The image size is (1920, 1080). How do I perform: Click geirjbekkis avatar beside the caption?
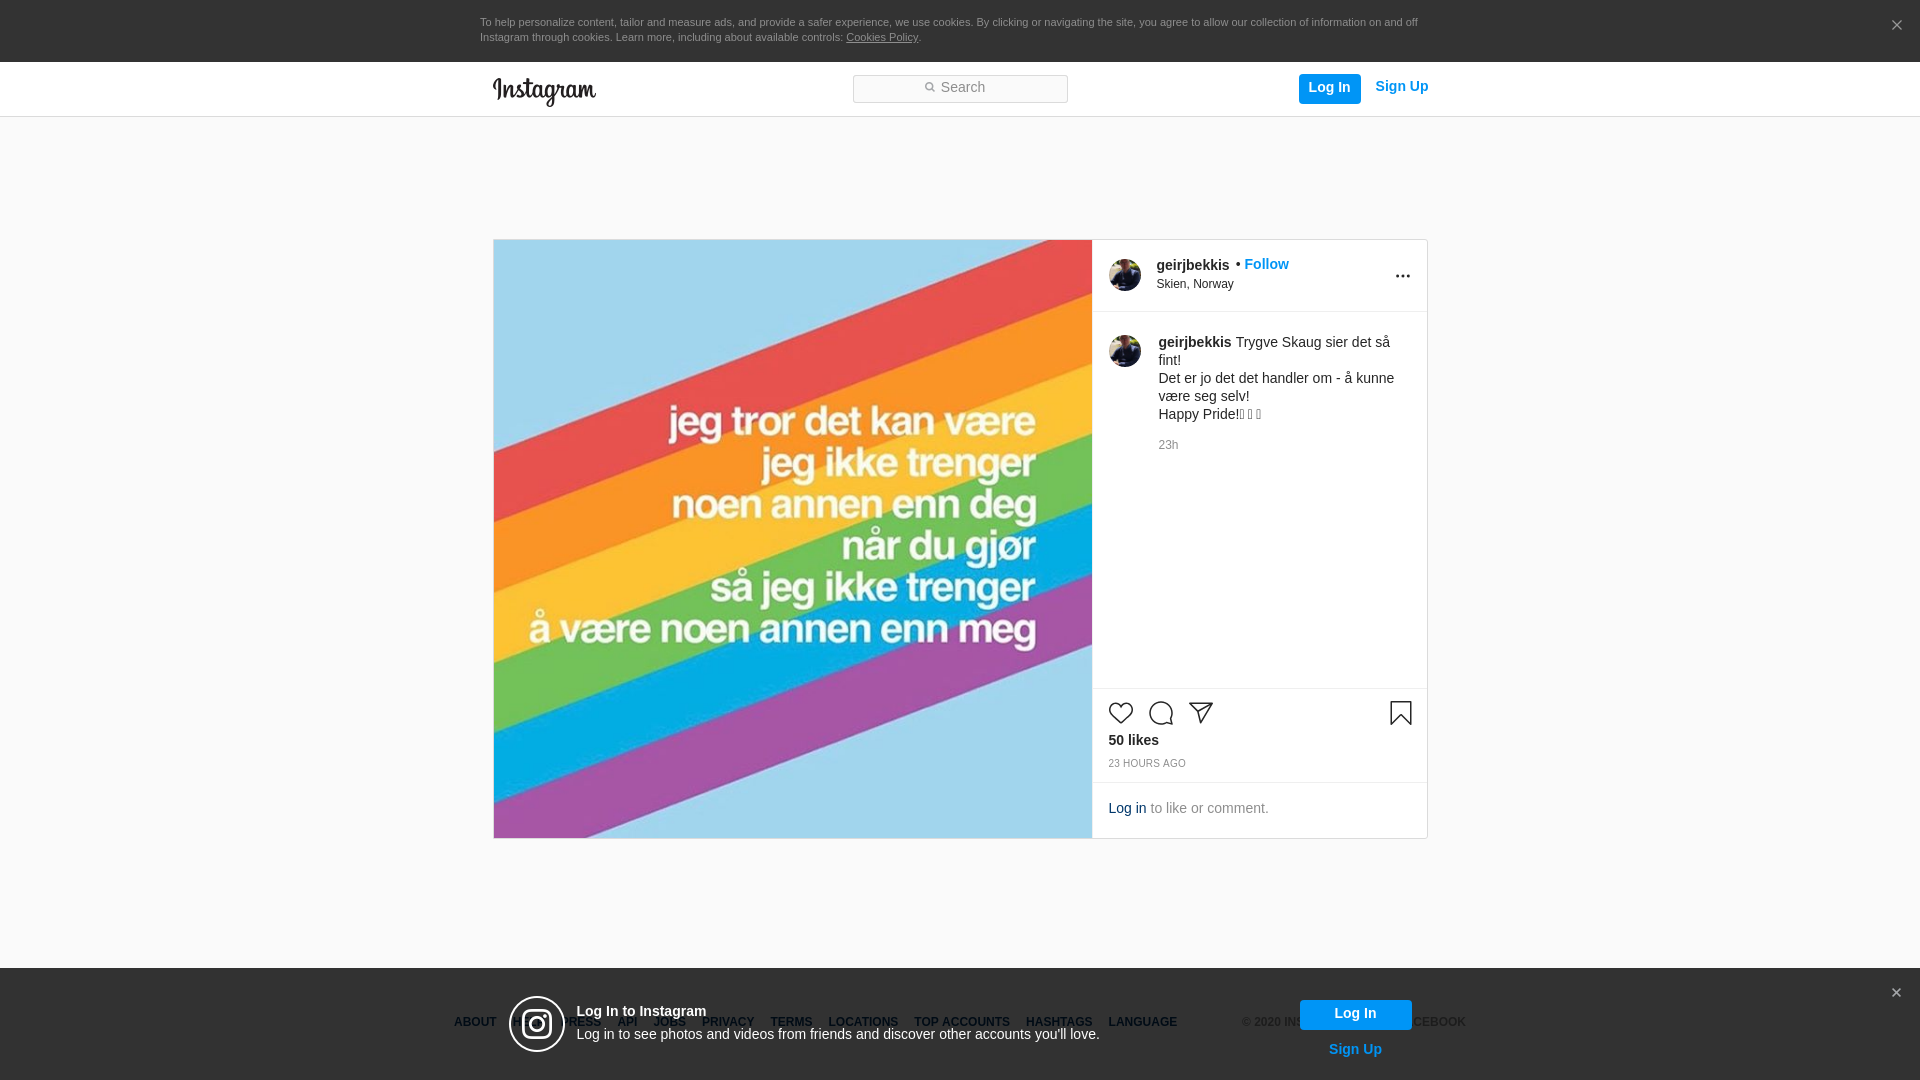tap(1125, 351)
